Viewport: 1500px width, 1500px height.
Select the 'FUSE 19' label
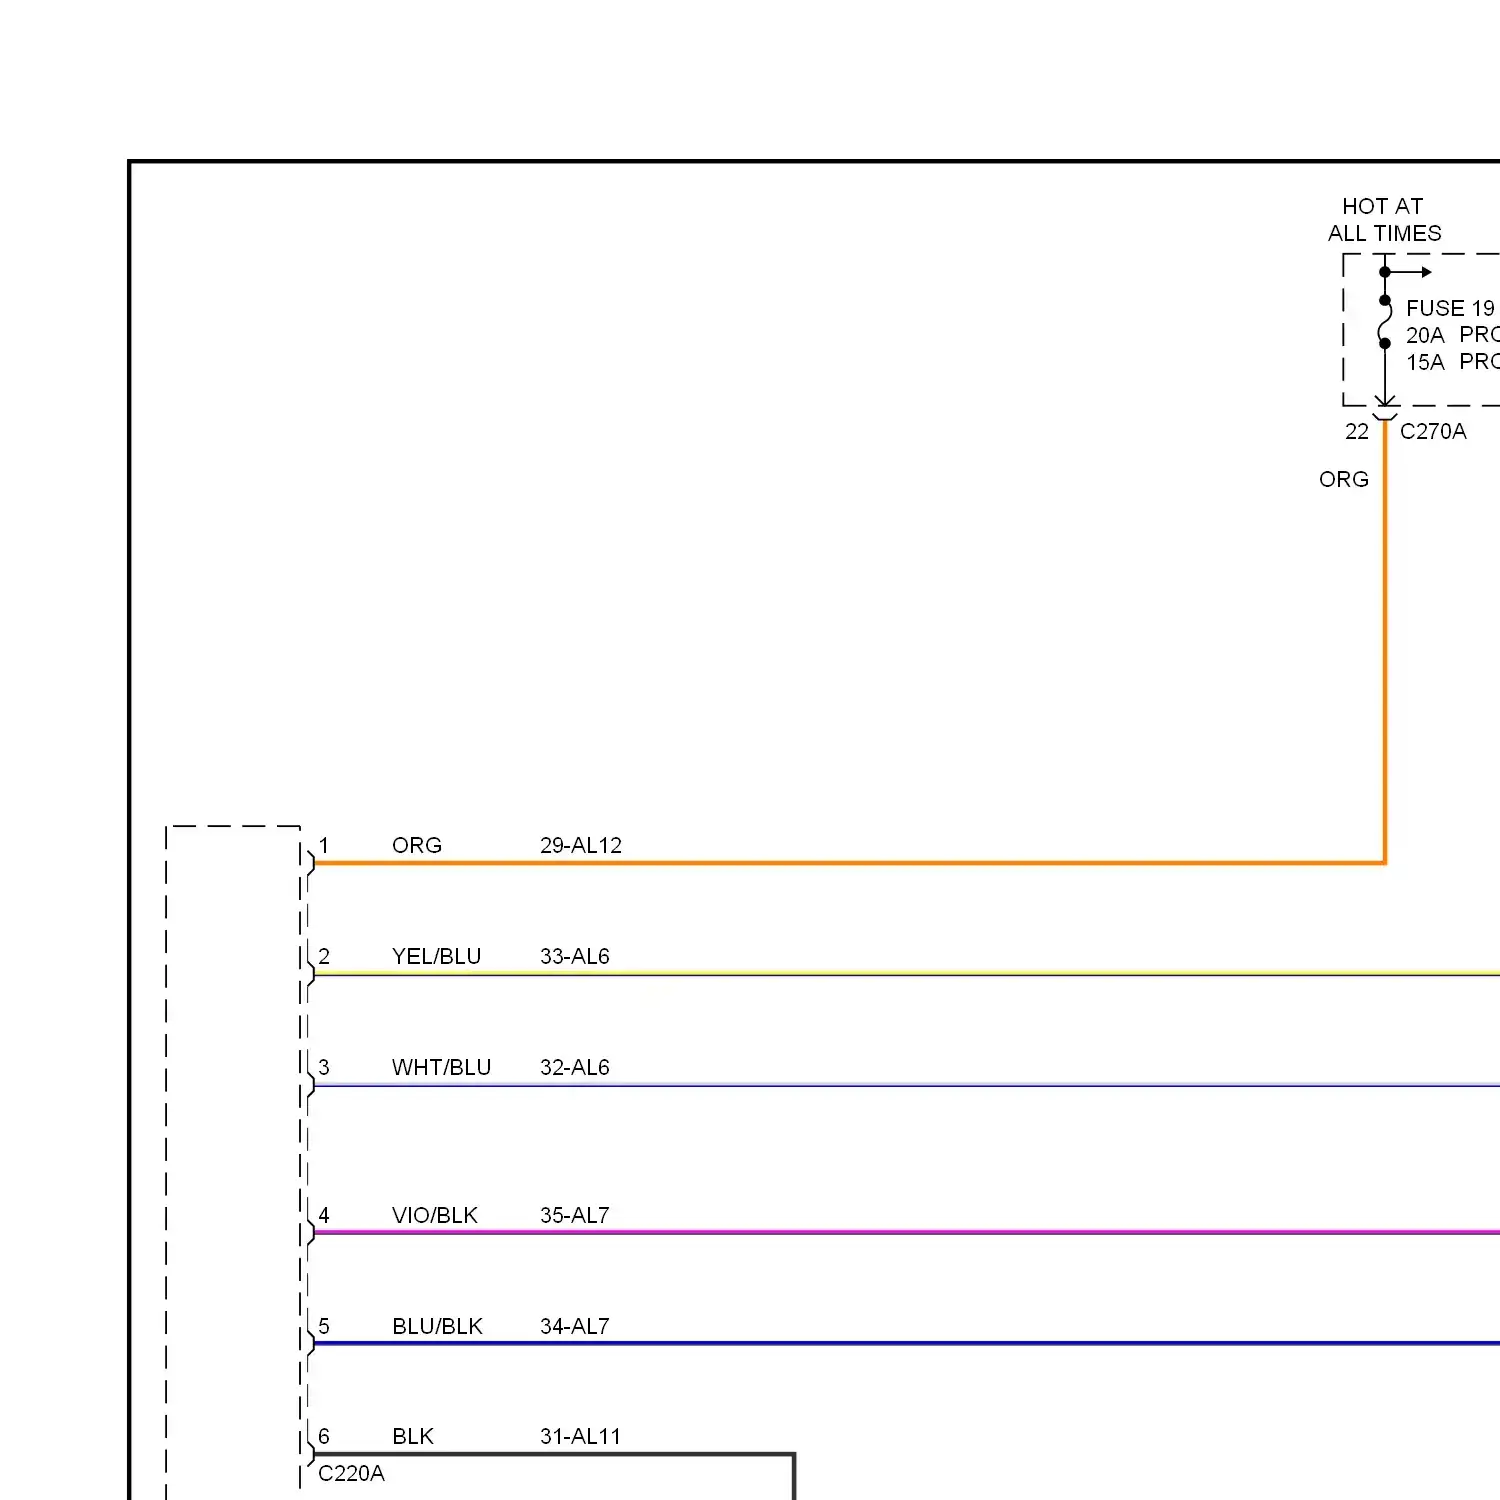point(1450,308)
